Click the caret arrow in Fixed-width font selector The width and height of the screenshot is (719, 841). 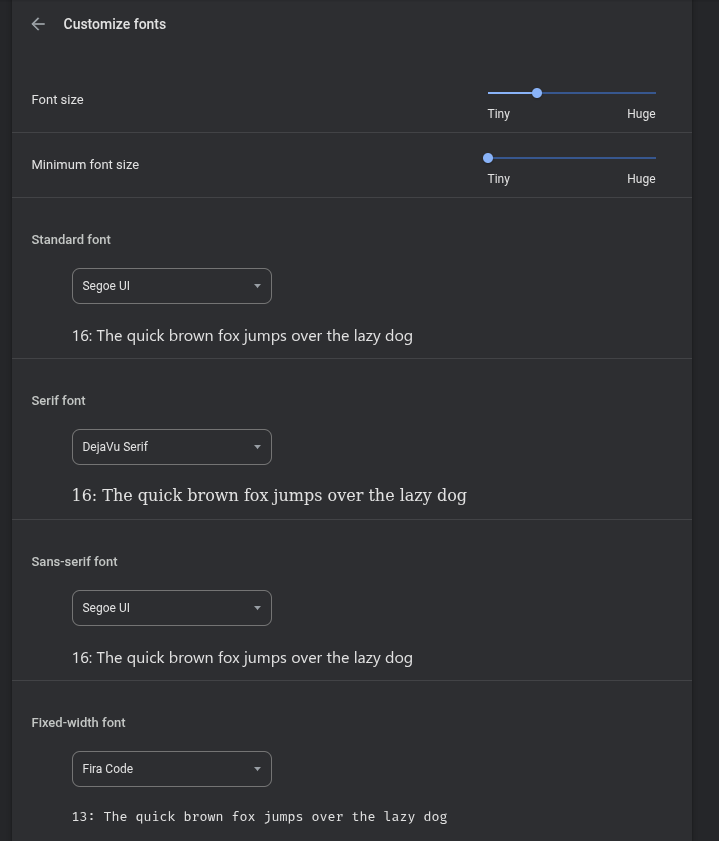point(257,769)
